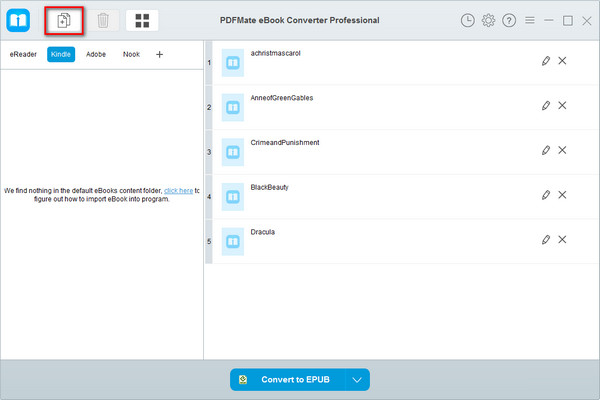The image size is (600, 400).
Task: Open help question mark icon
Action: [x=509, y=20]
